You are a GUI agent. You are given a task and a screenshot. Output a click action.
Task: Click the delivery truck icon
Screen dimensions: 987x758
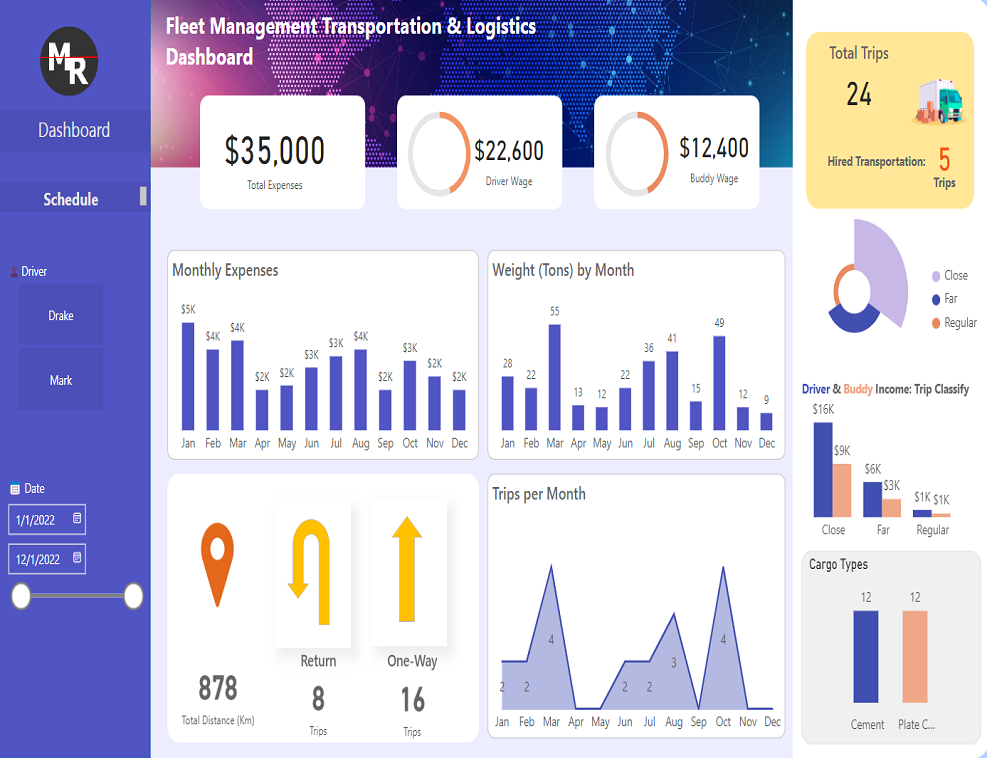[939, 101]
